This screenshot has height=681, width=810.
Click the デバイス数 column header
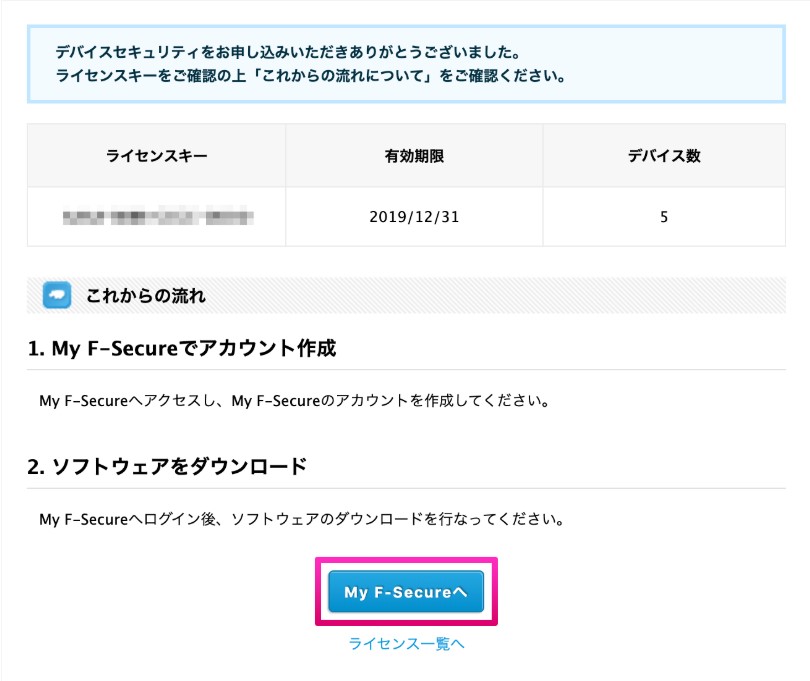[664, 156]
